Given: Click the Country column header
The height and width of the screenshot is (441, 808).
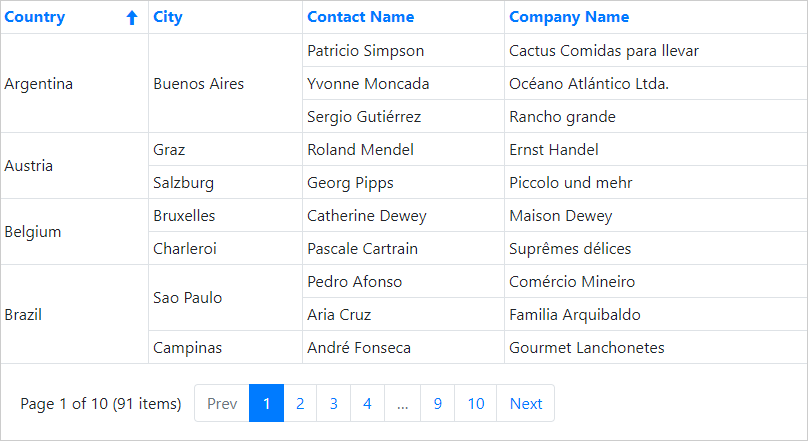Looking at the screenshot, I should 35,17.
